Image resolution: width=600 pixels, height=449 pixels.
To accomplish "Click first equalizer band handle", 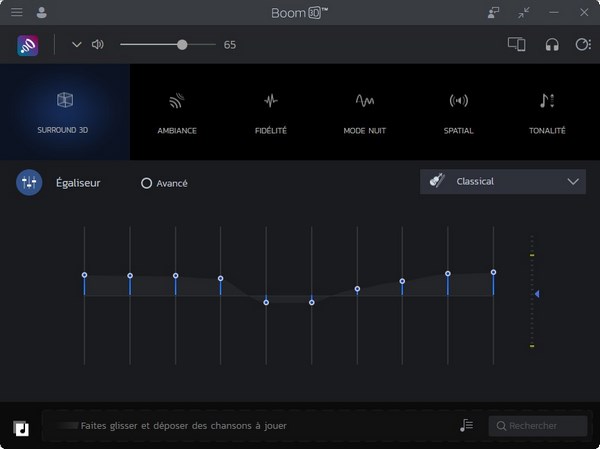I will [84, 275].
